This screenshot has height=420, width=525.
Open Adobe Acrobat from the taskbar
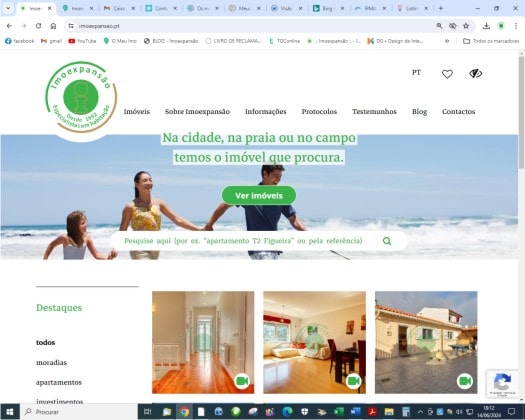(372, 412)
